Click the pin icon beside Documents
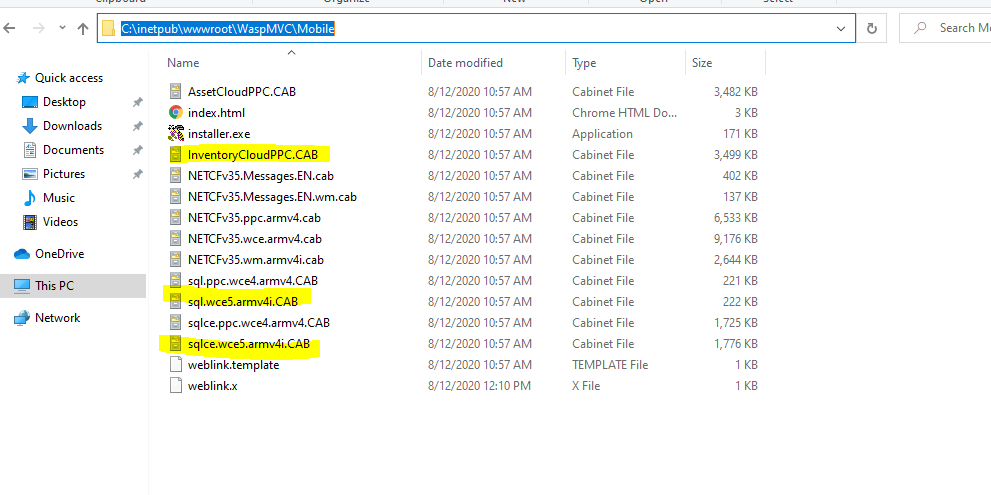Viewport: 991px width, 495px height. (137, 150)
